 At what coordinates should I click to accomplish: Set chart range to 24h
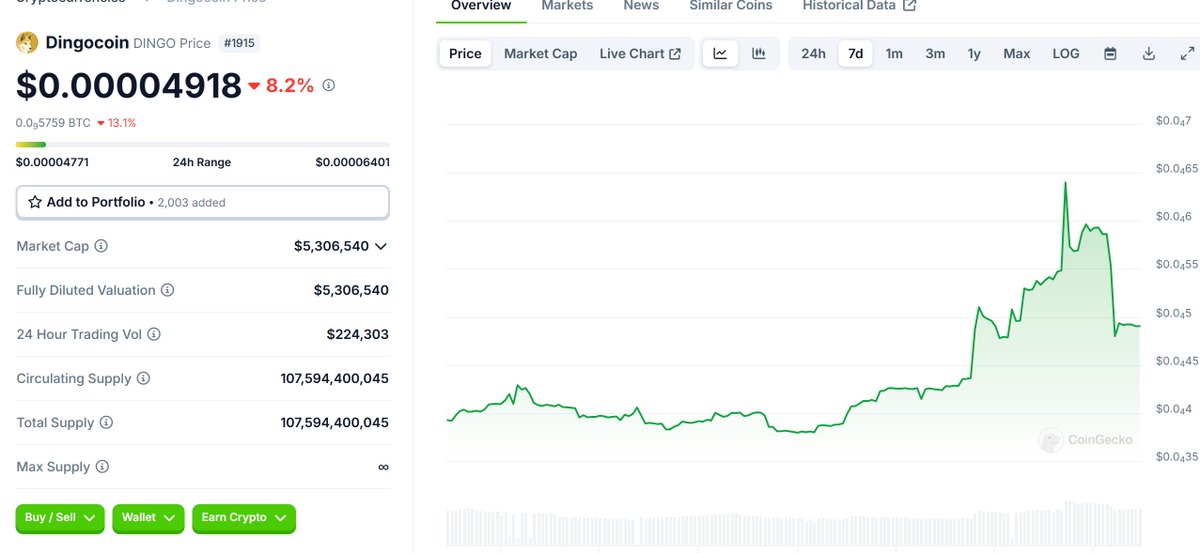point(813,53)
